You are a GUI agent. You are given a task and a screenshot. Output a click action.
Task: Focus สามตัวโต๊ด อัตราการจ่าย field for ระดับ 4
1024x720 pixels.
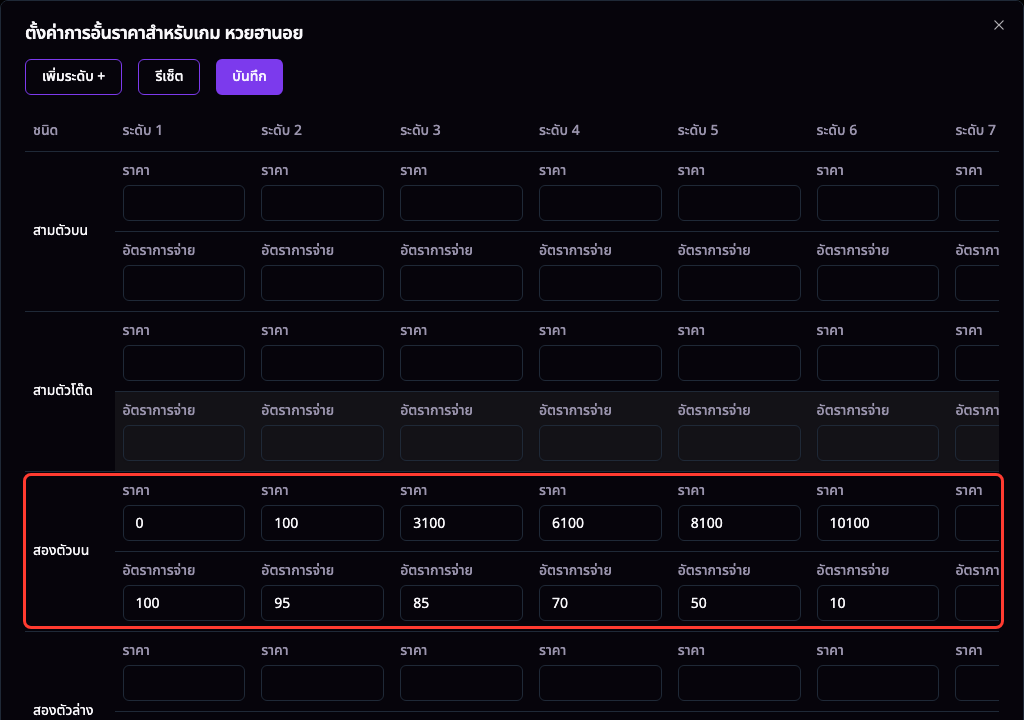600,443
